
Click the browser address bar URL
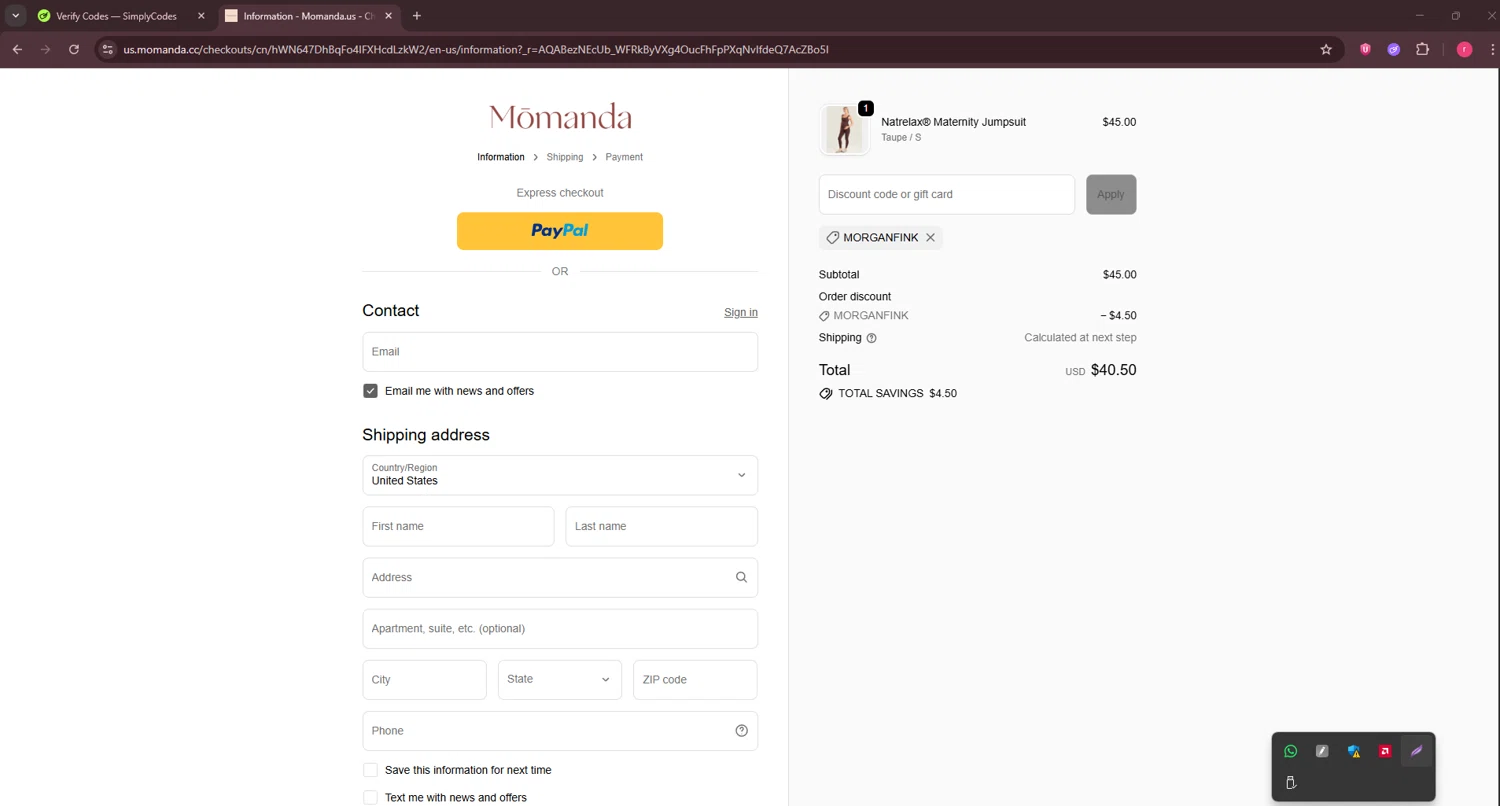click(x=476, y=49)
